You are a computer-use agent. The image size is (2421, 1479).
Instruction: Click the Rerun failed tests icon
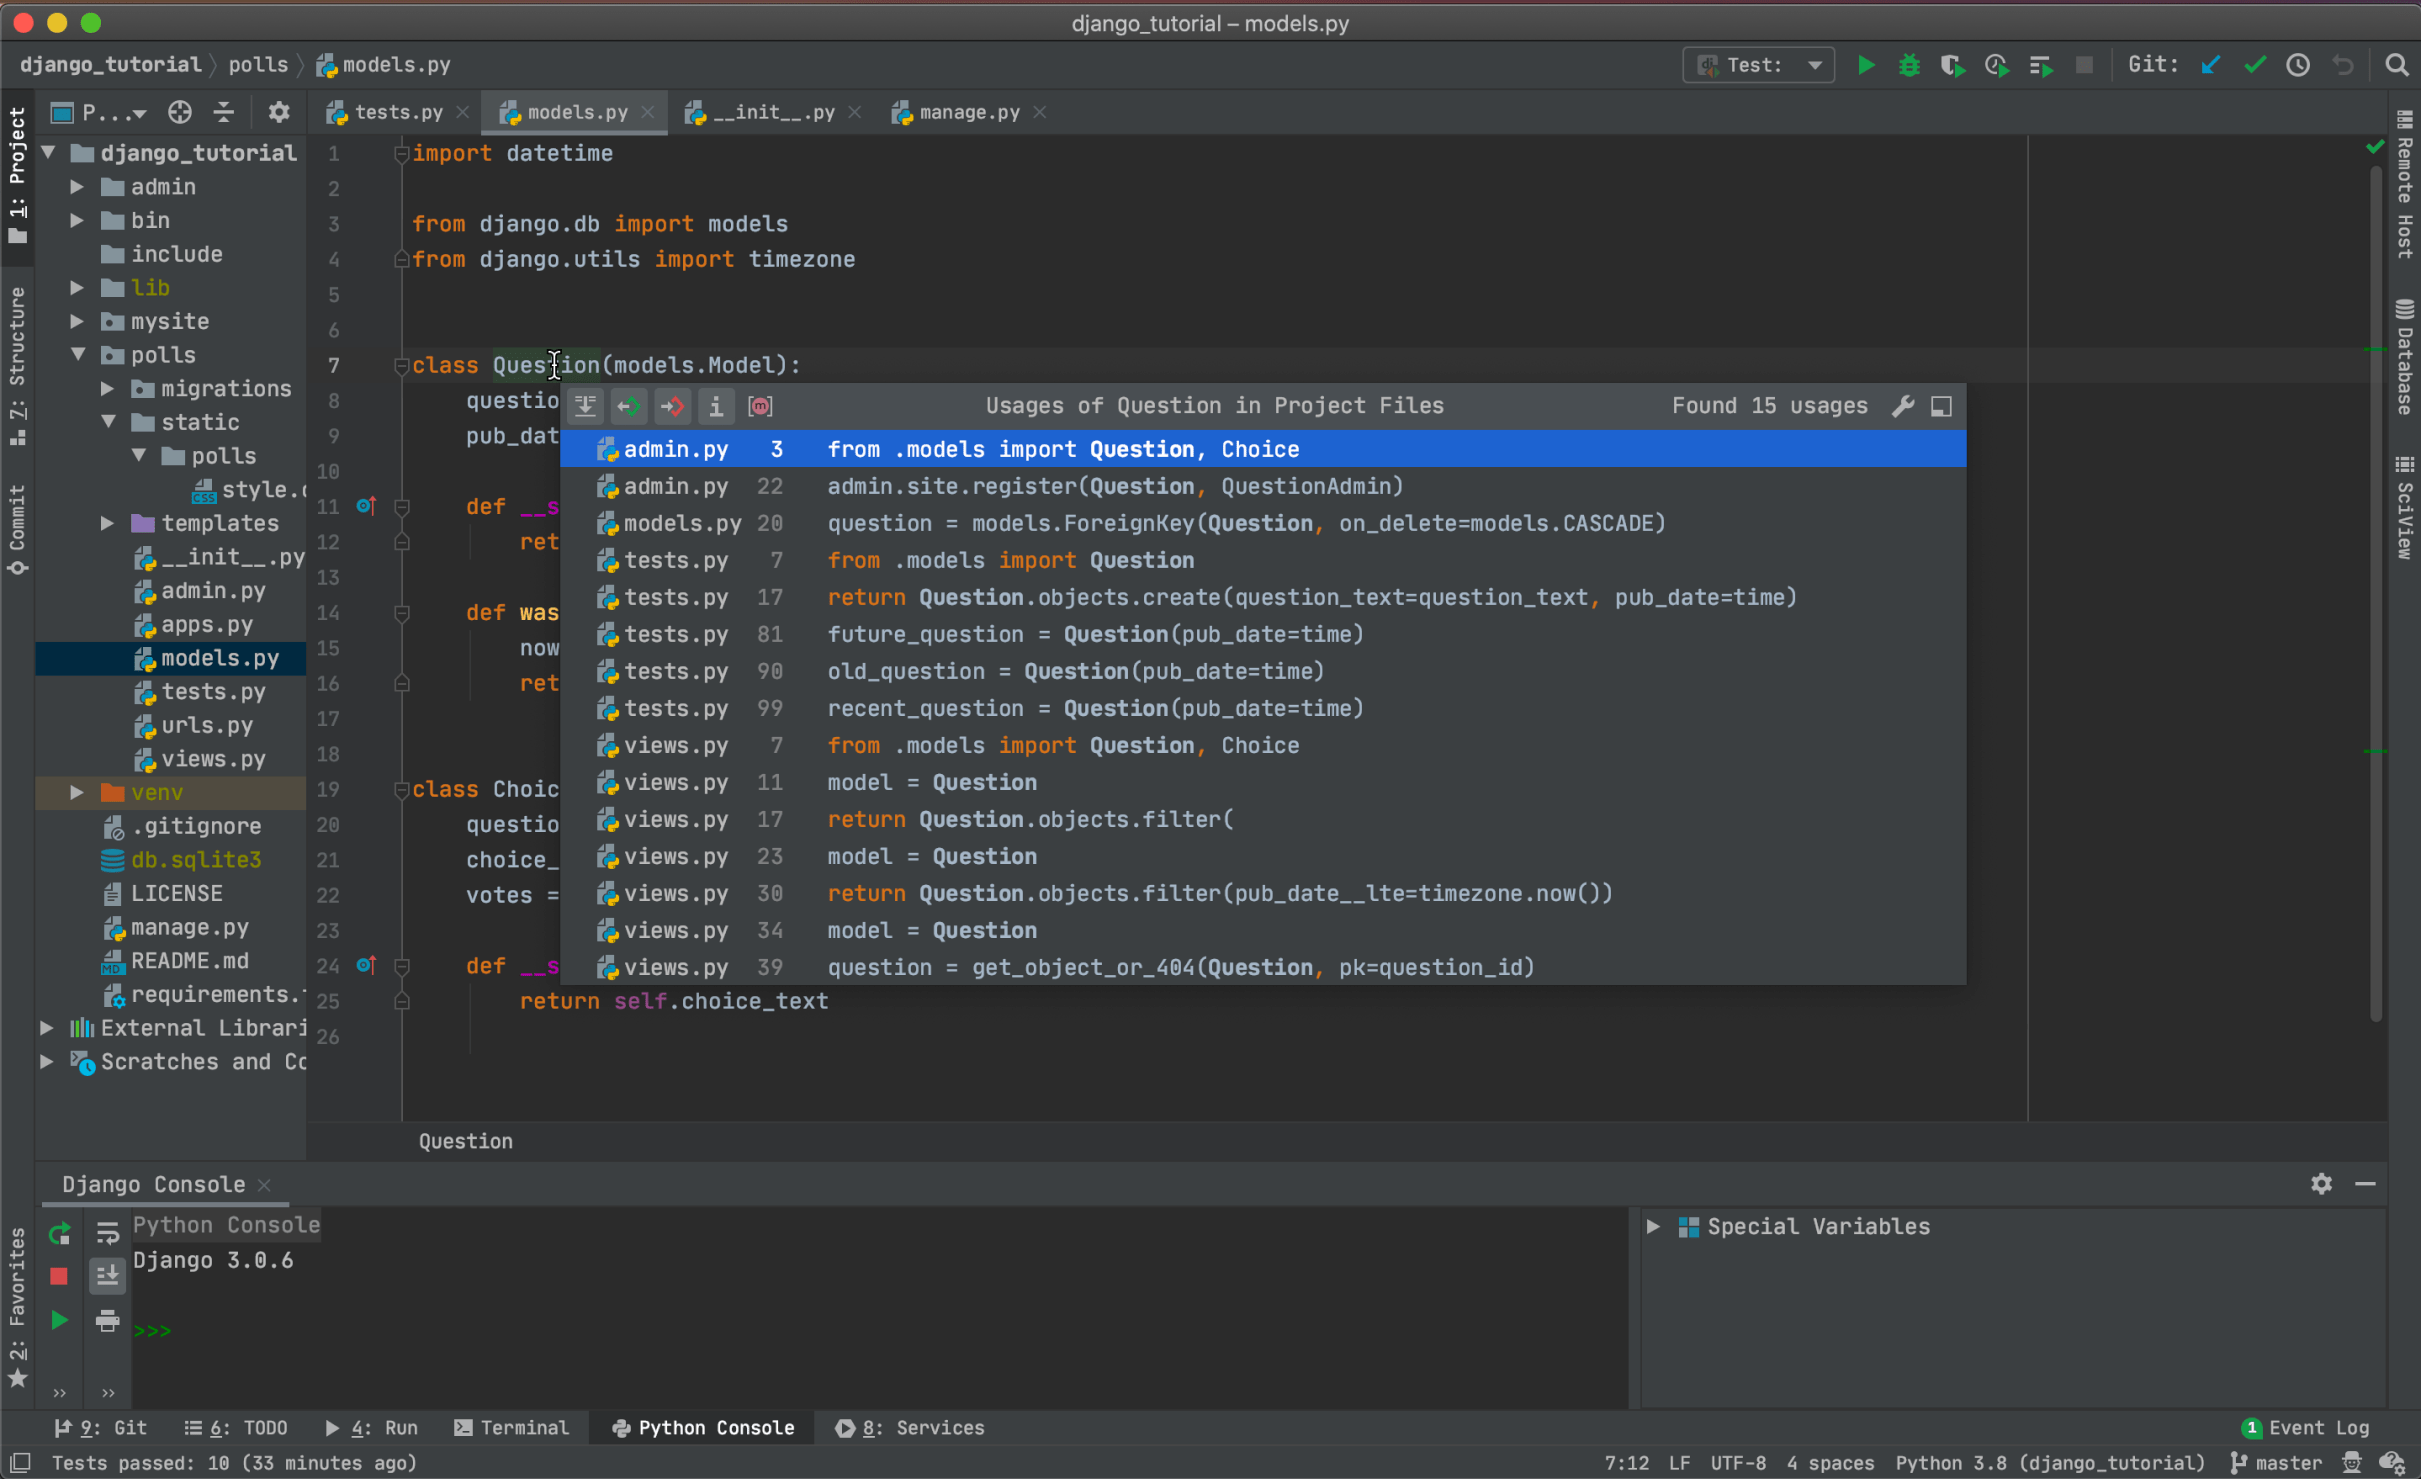[x=1996, y=66]
